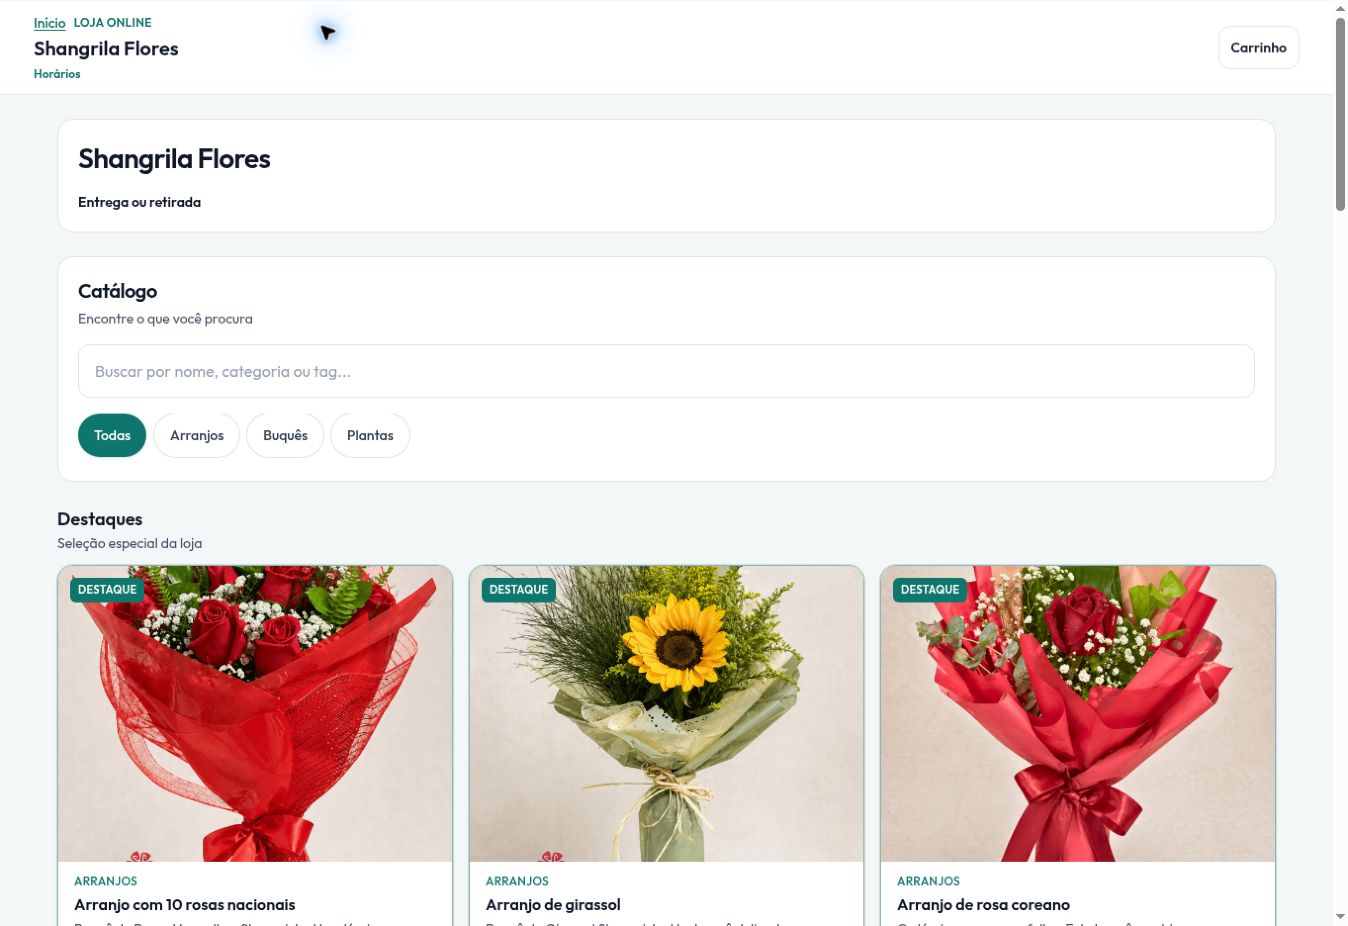Select the Todas category filter
Viewport: 1348px width, 926px height.
112,435
